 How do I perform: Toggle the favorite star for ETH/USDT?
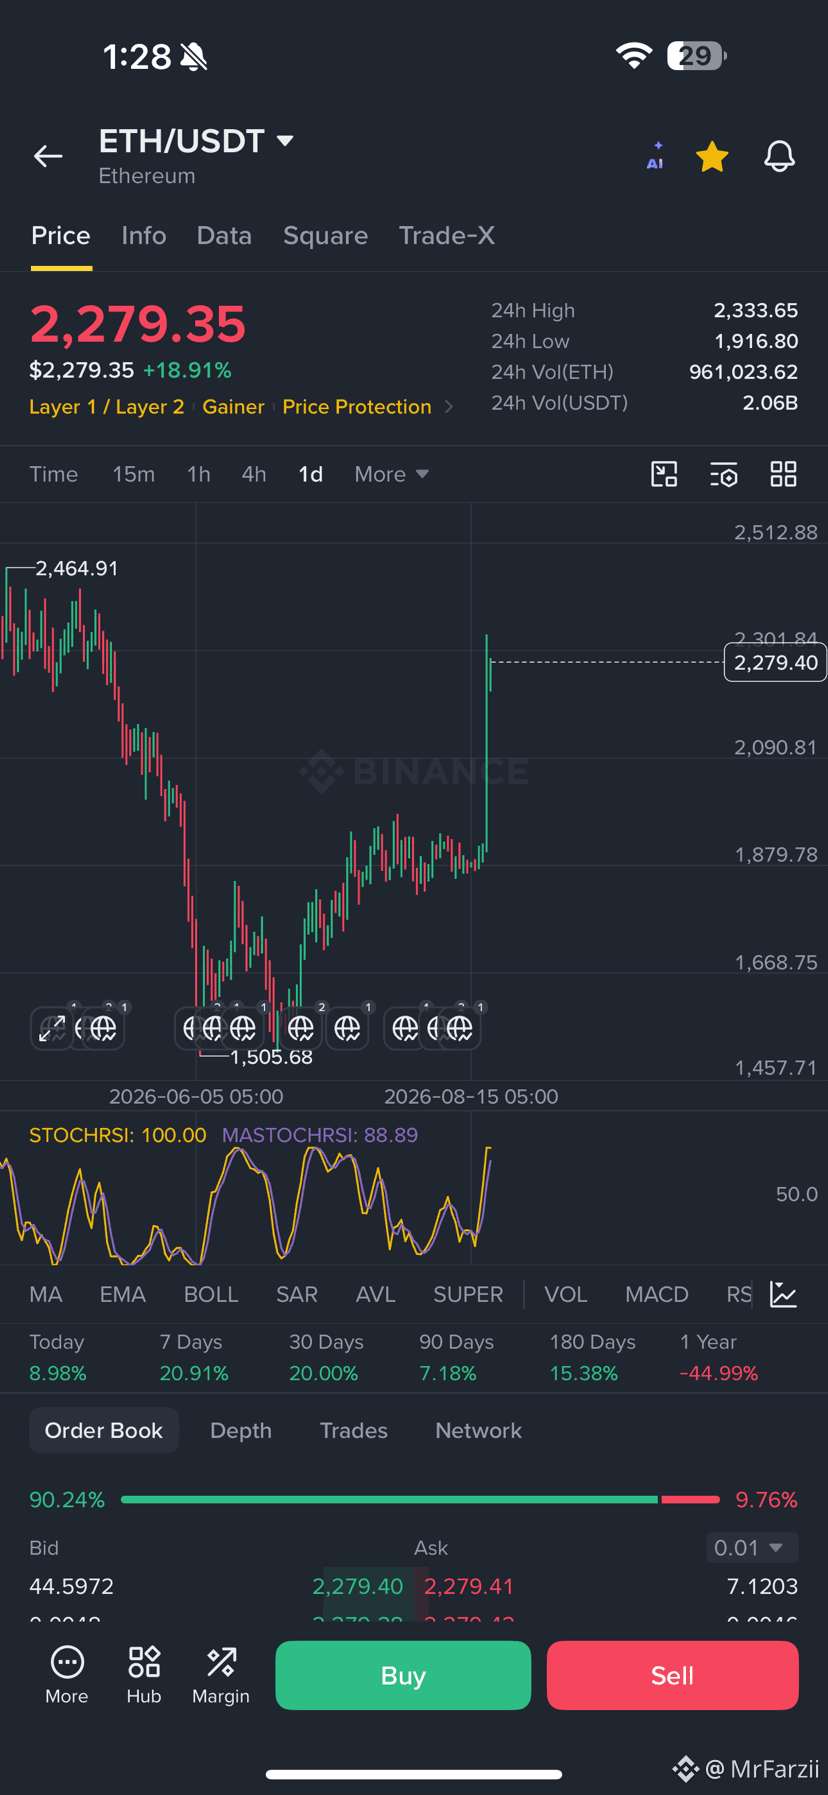click(x=712, y=156)
